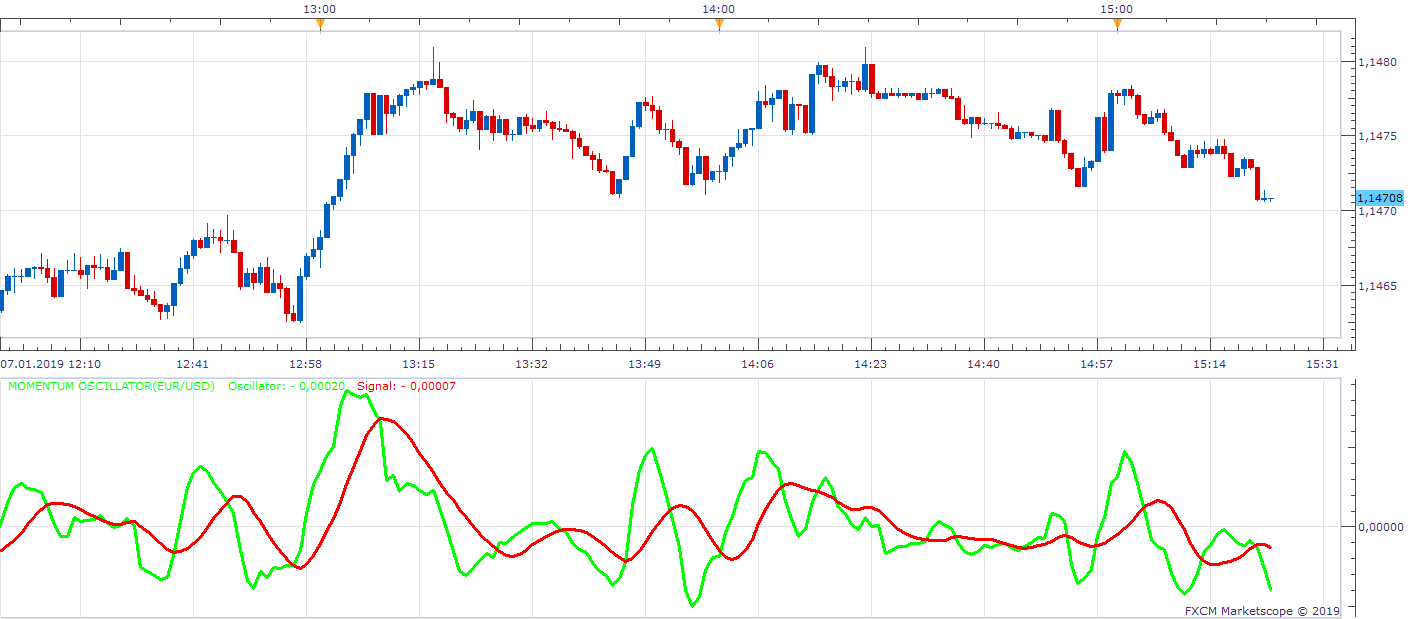1413x619 pixels.
Task: Click the 15:31 time axis label
Action: pos(1322,364)
